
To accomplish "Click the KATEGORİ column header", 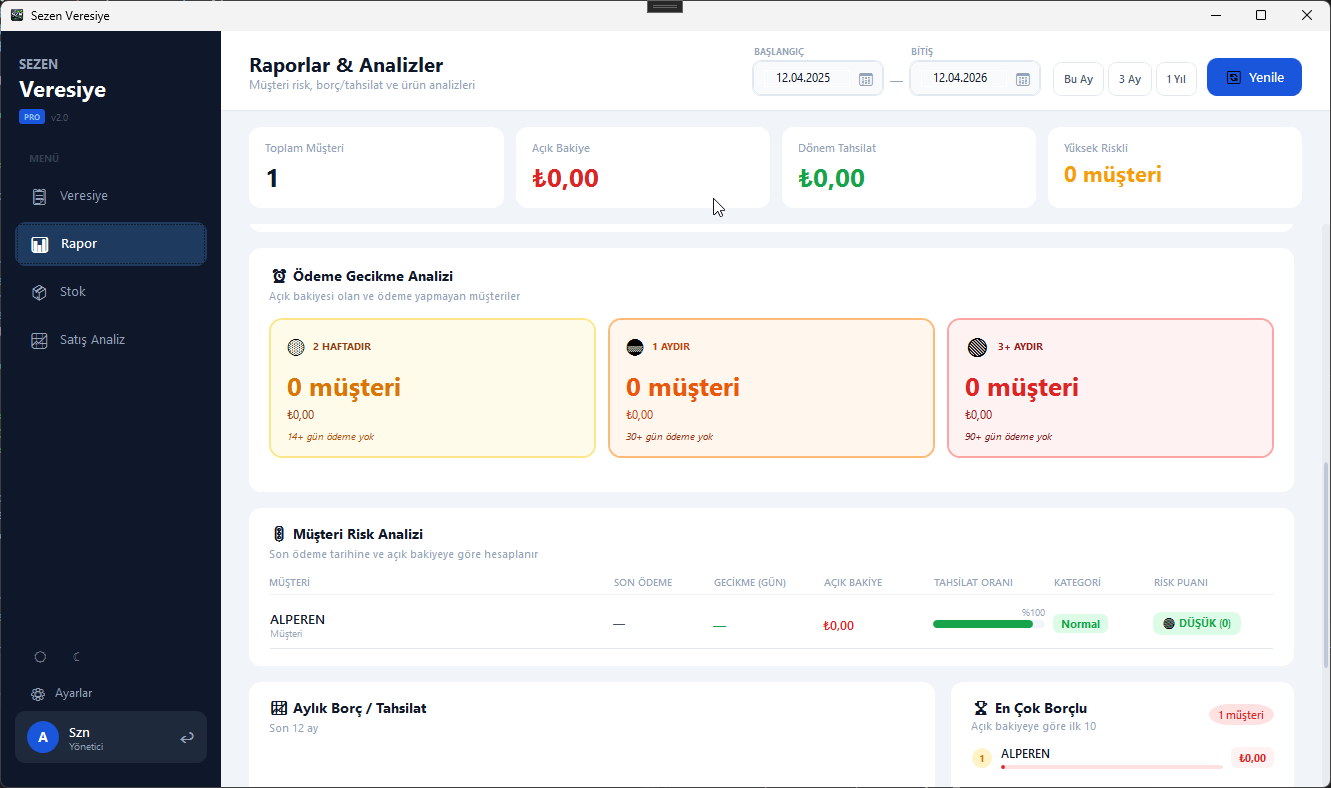I will (1077, 583).
